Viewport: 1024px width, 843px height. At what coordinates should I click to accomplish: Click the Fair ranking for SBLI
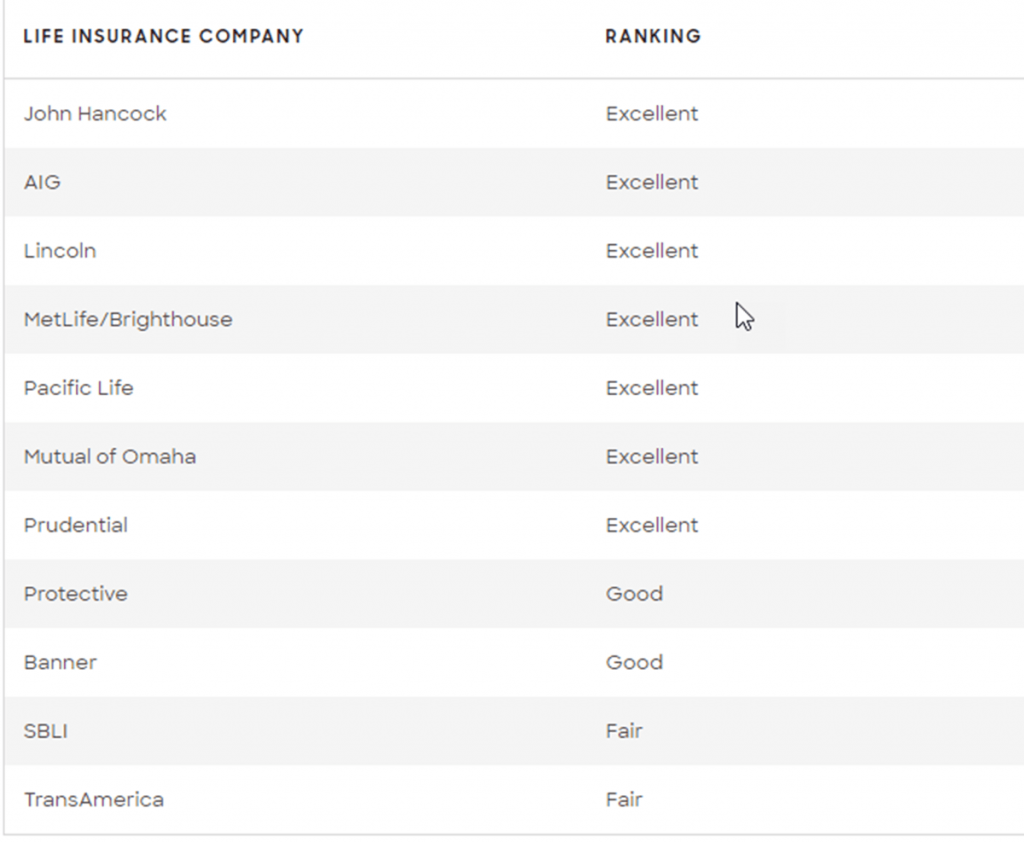click(x=624, y=731)
